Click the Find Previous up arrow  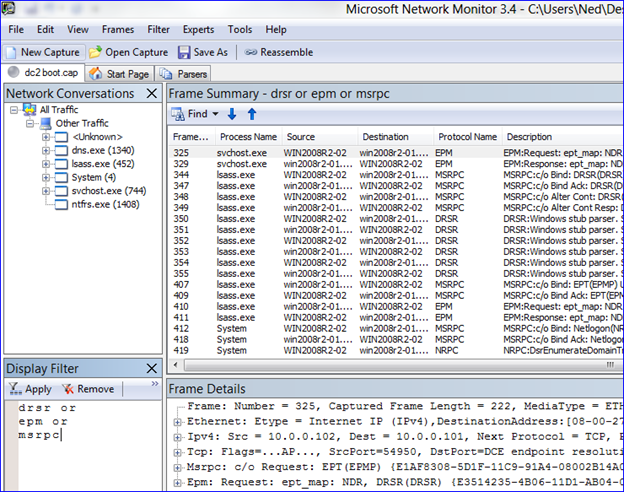pyautogui.click(x=252, y=114)
